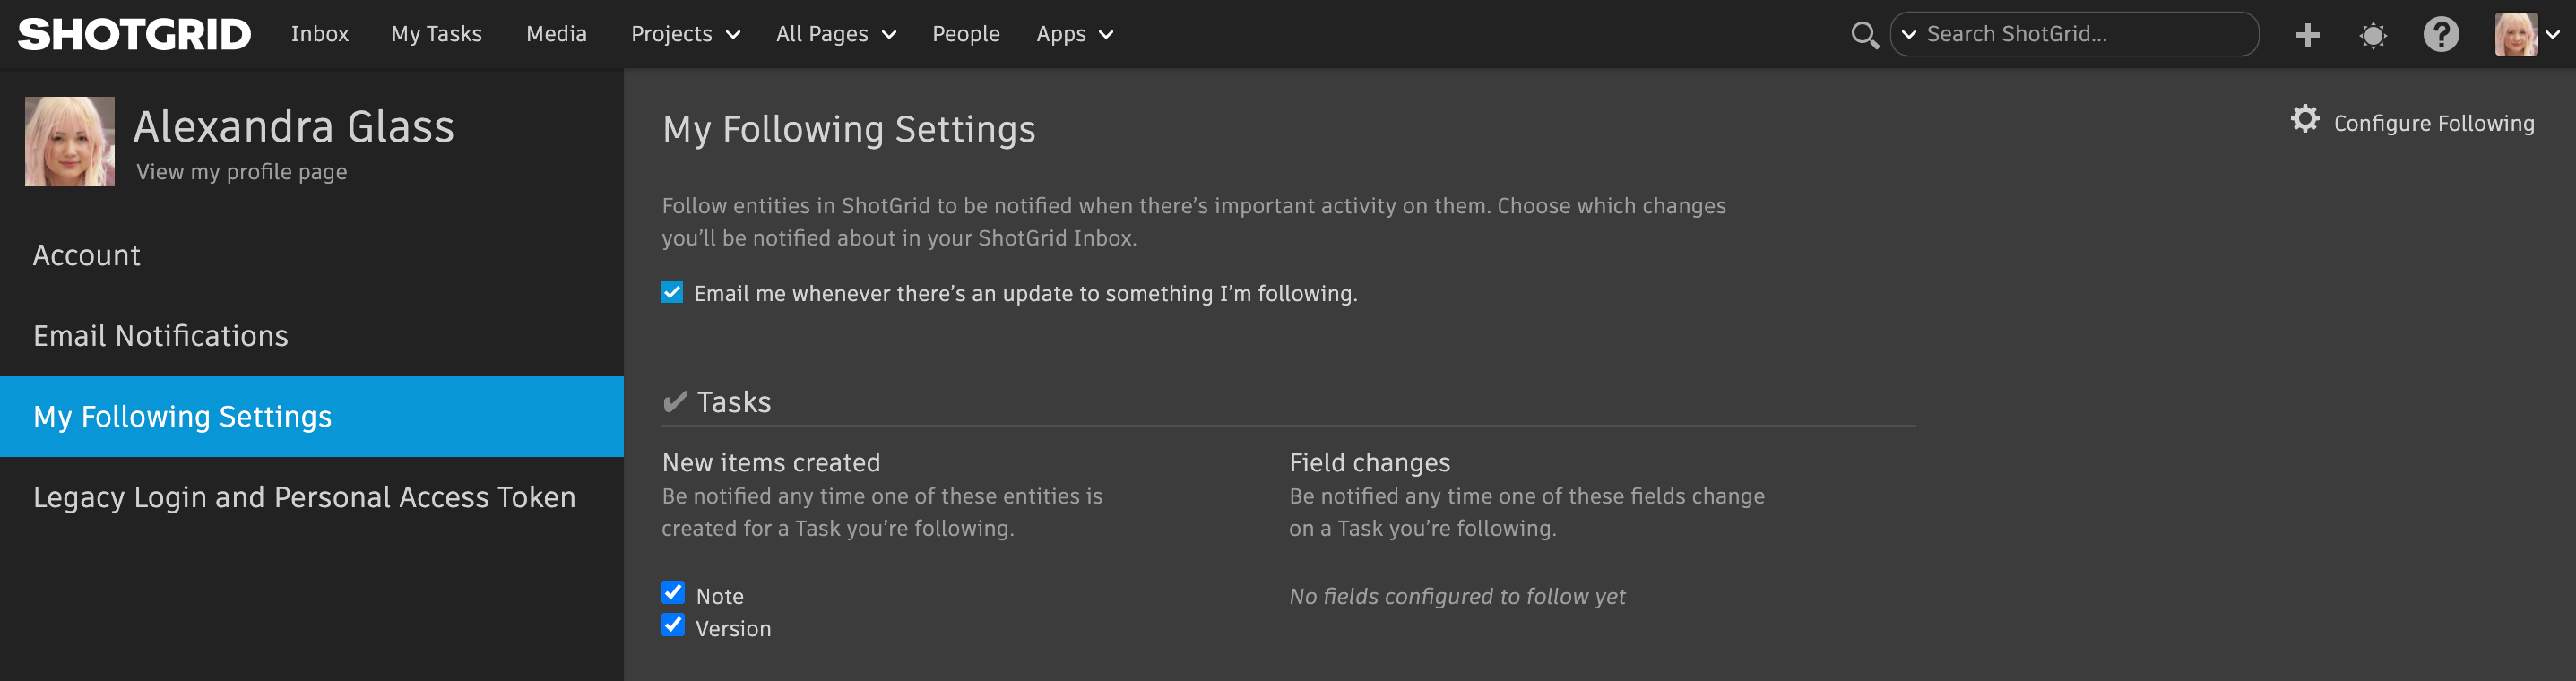
Task: Toggle the light/dark theme sun icon
Action: (2372, 36)
